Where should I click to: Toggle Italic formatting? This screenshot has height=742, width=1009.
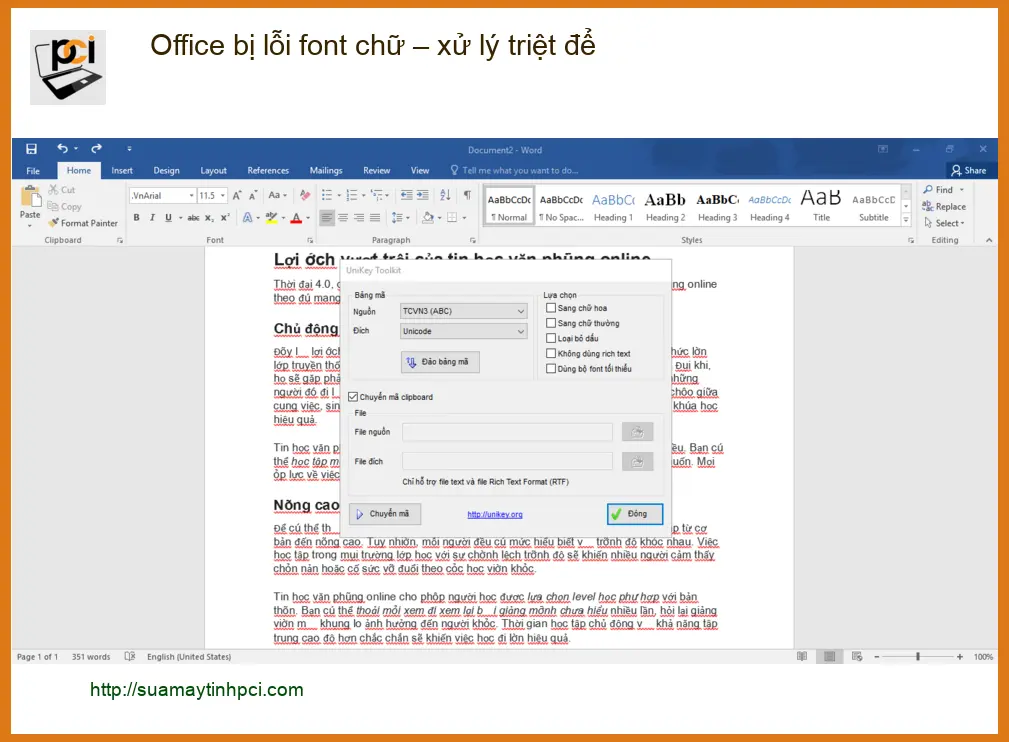(x=153, y=218)
